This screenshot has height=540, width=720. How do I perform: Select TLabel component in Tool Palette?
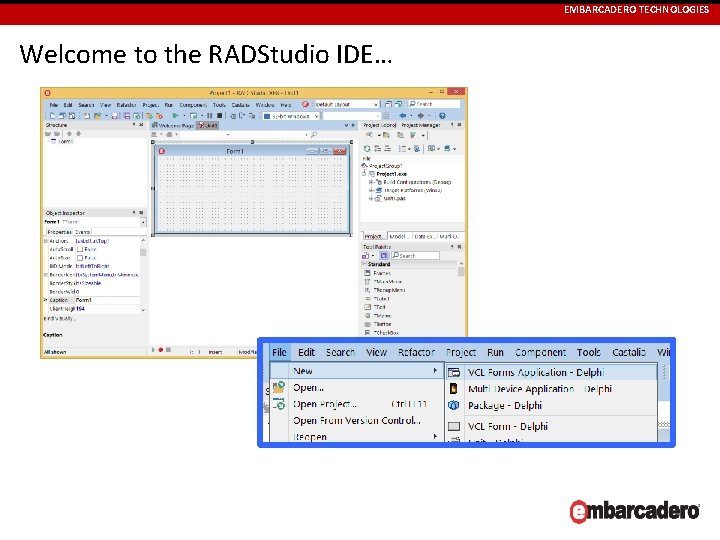[x=377, y=298]
